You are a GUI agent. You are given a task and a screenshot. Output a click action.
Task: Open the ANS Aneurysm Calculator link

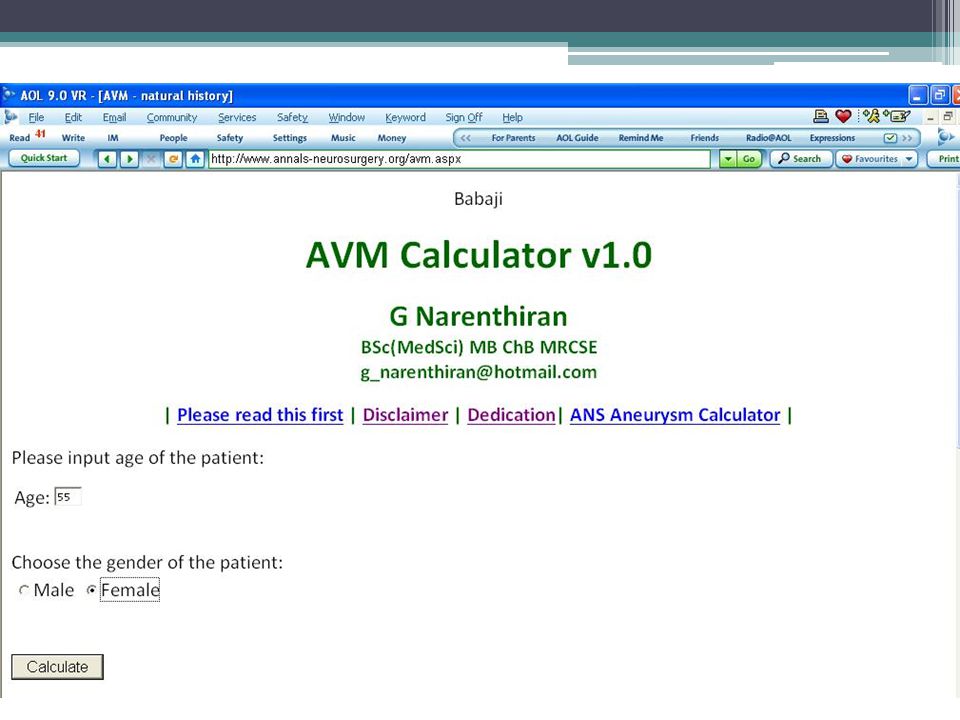tap(675, 415)
